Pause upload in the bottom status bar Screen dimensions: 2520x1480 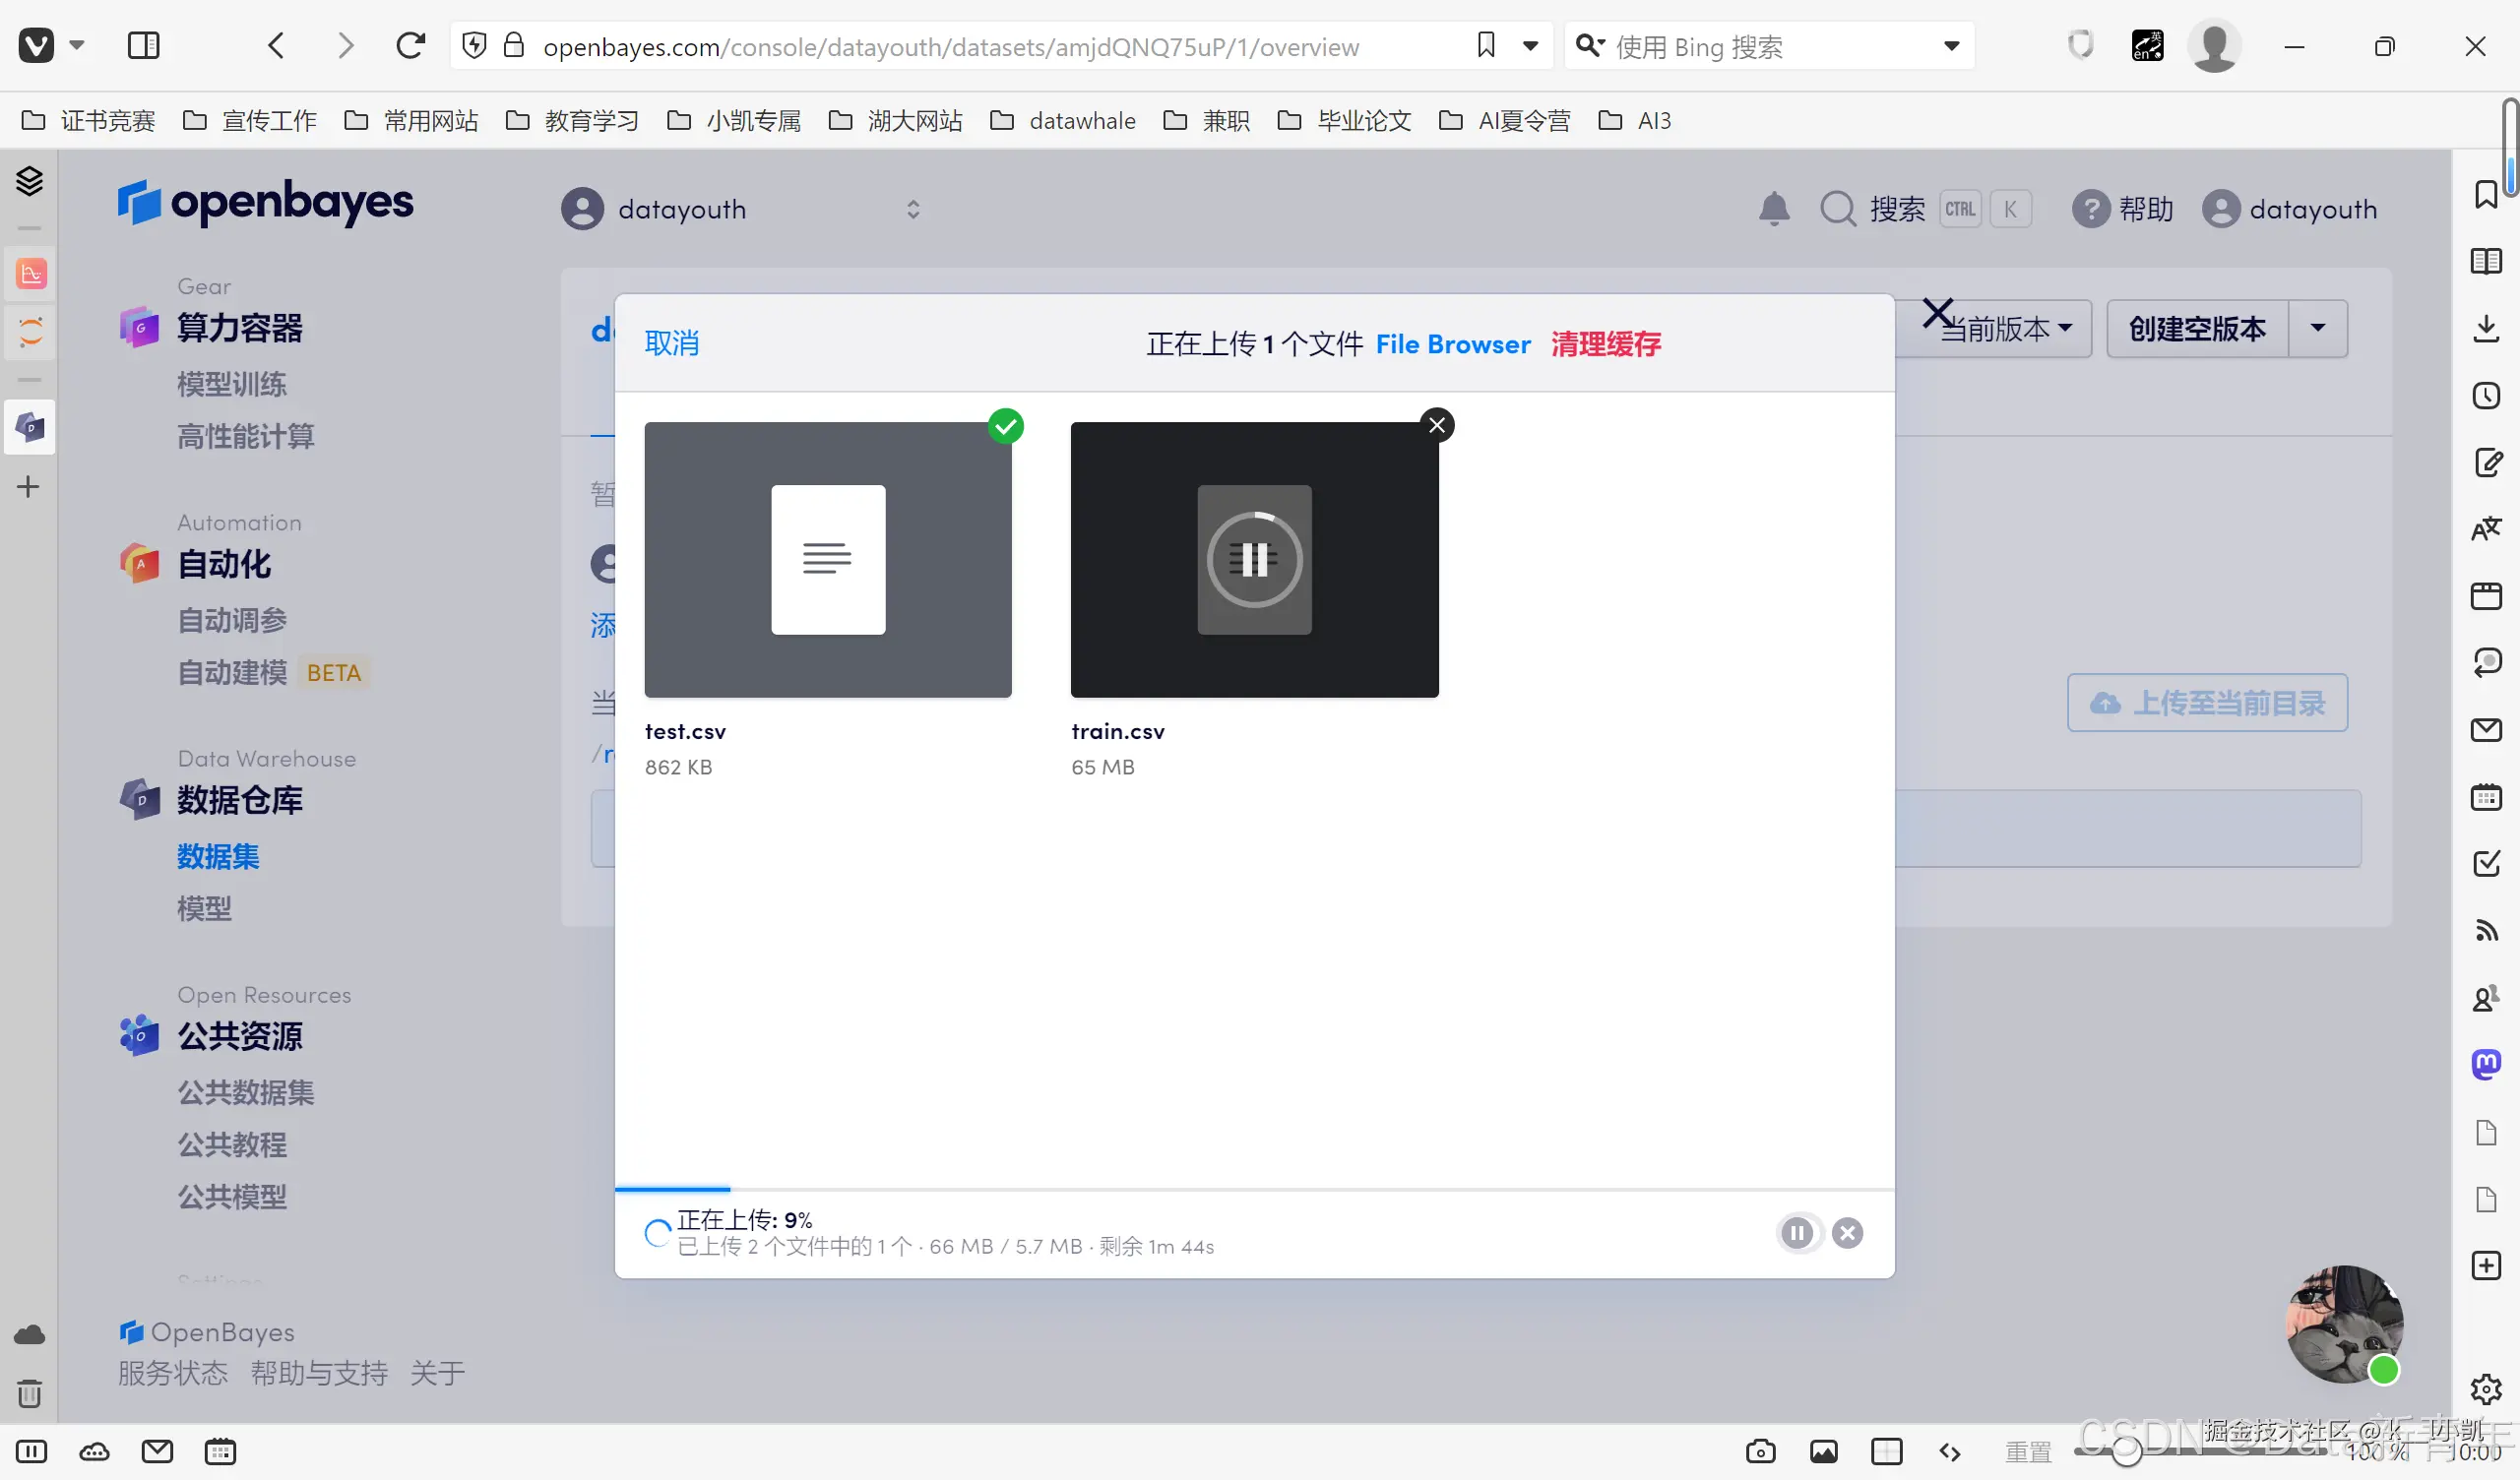click(x=1796, y=1233)
